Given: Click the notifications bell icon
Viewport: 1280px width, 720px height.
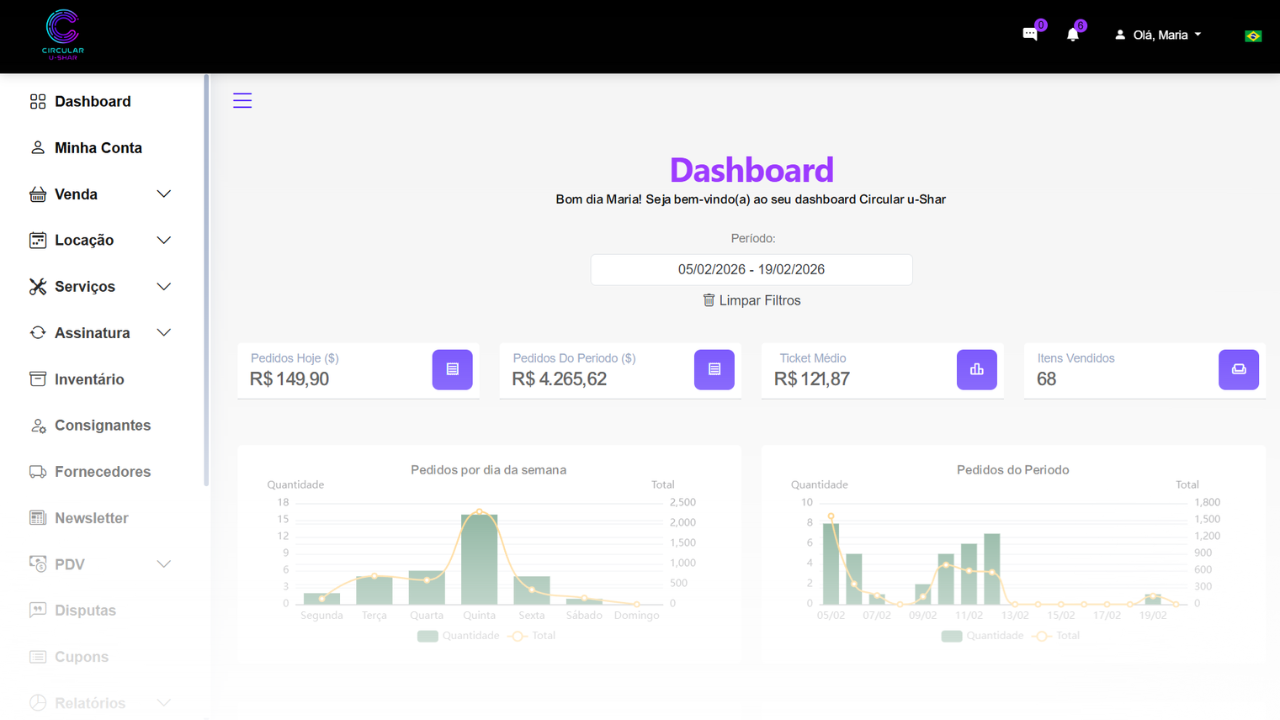Looking at the screenshot, I should coord(1071,34).
